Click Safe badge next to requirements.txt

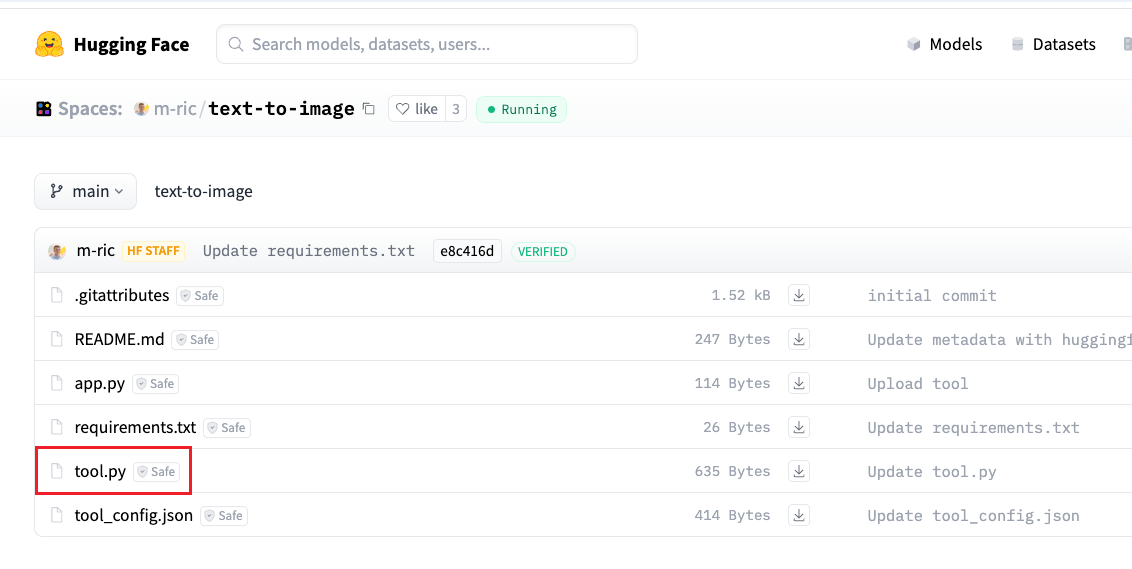227,427
